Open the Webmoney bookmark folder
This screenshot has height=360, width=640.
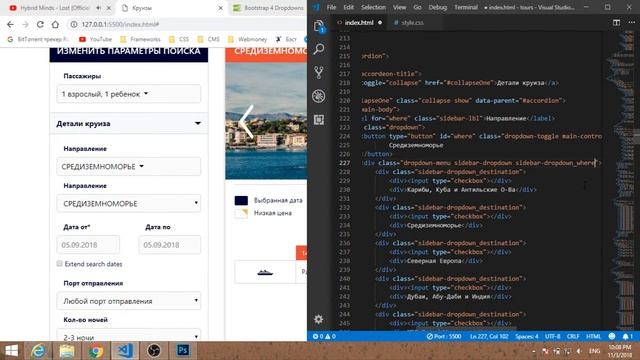point(247,39)
